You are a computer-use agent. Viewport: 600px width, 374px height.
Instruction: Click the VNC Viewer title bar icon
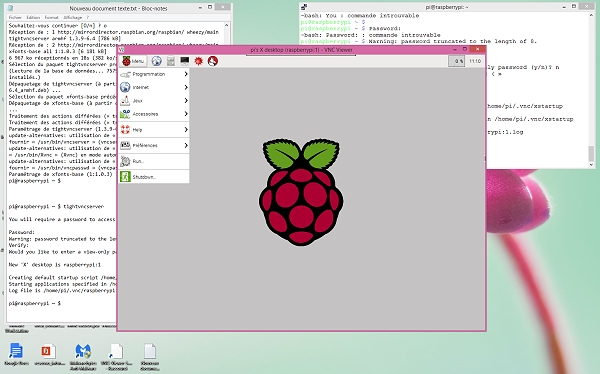click(x=122, y=49)
